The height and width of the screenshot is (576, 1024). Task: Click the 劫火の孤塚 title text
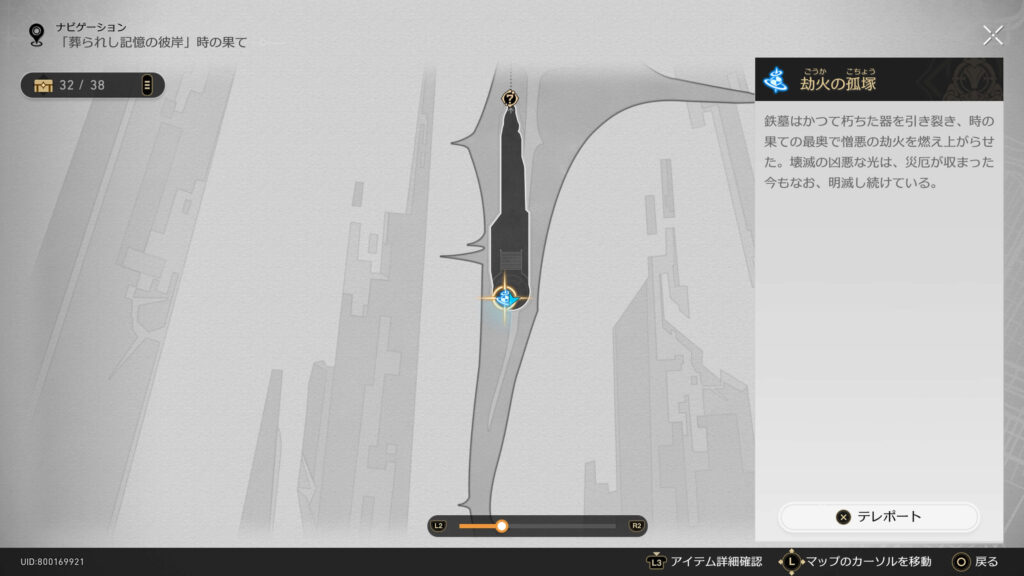pos(838,83)
